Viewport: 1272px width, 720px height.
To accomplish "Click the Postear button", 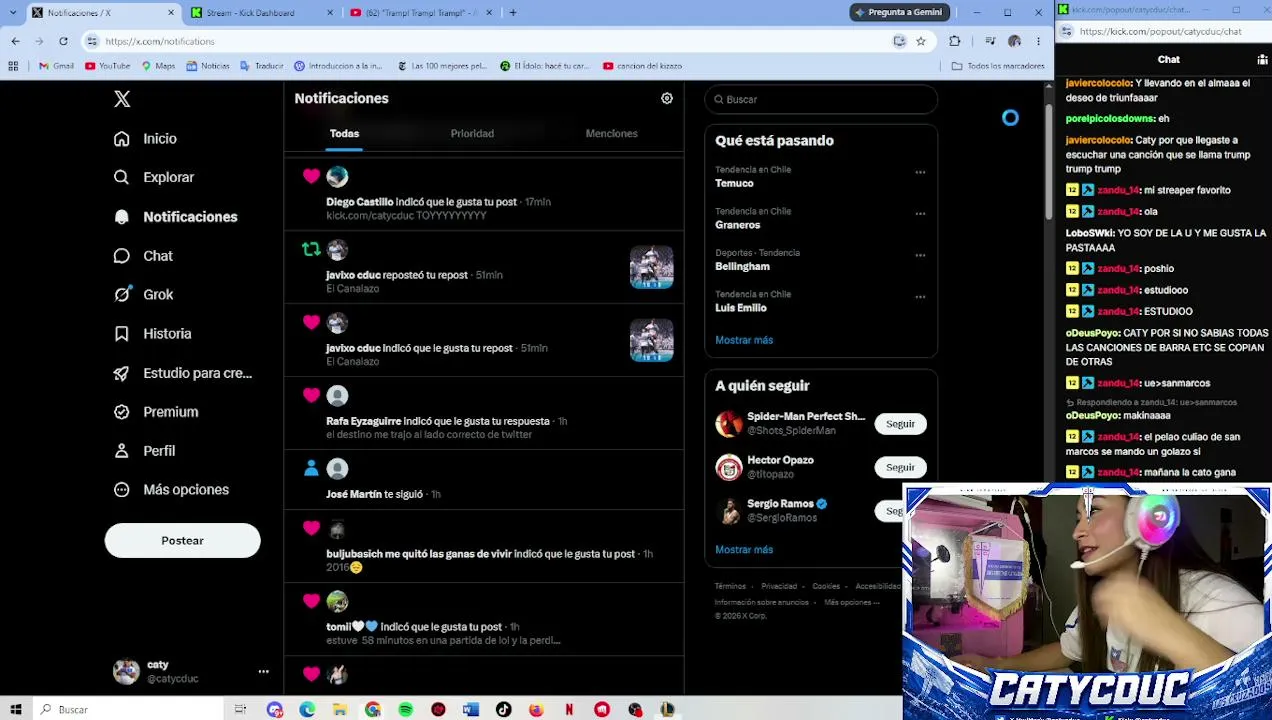I will click(x=182, y=541).
